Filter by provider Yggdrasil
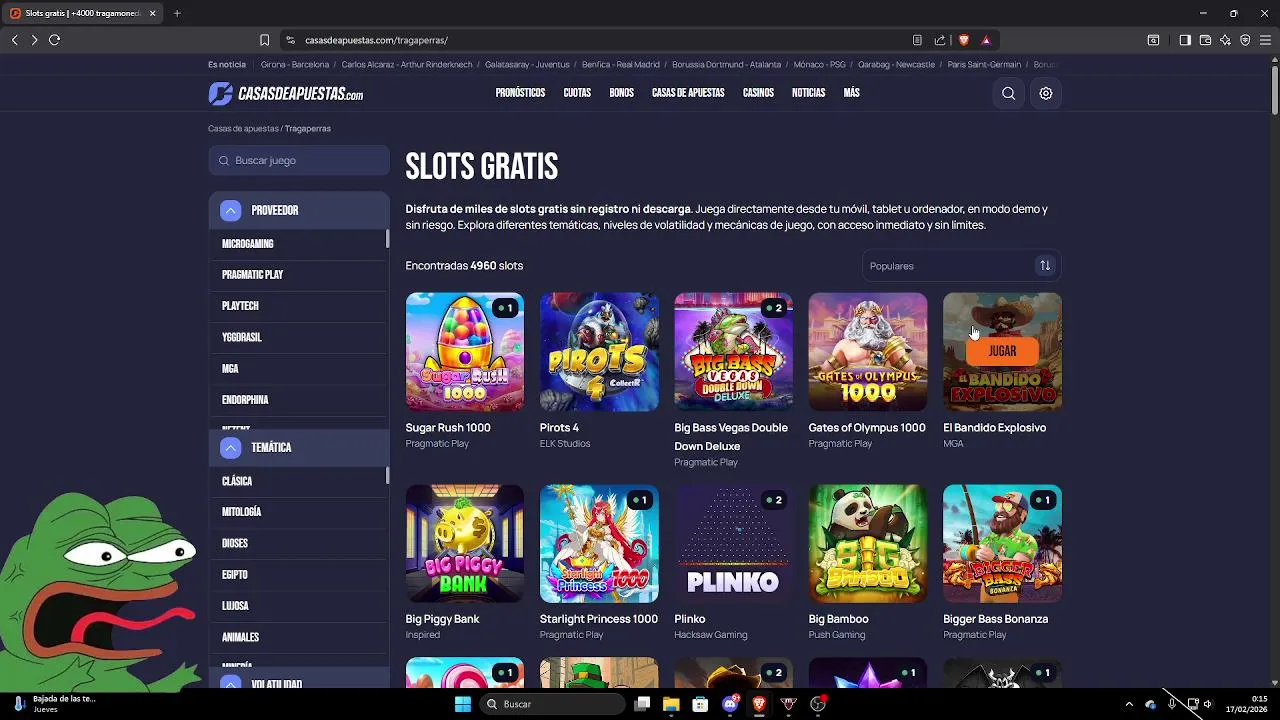 [x=242, y=338]
